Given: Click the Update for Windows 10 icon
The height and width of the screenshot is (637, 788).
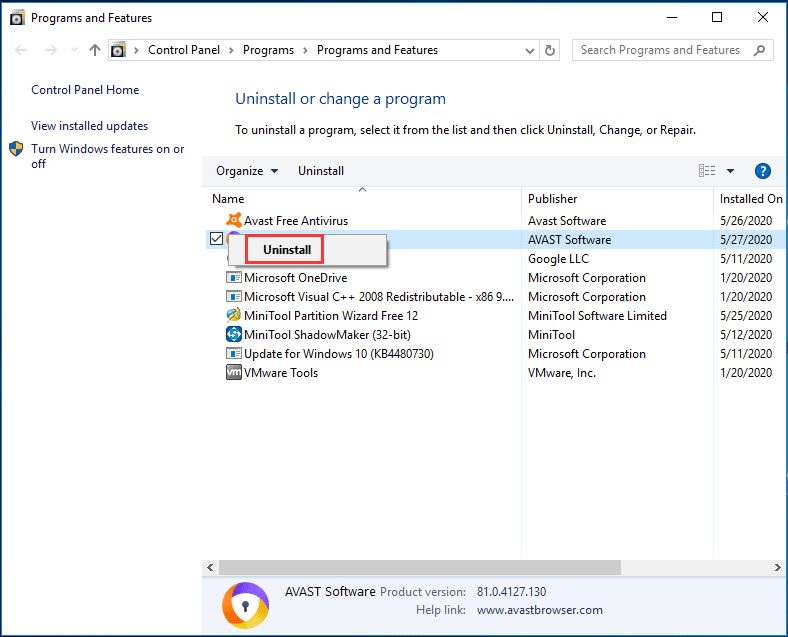Looking at the screenshot, I should 234,354.
